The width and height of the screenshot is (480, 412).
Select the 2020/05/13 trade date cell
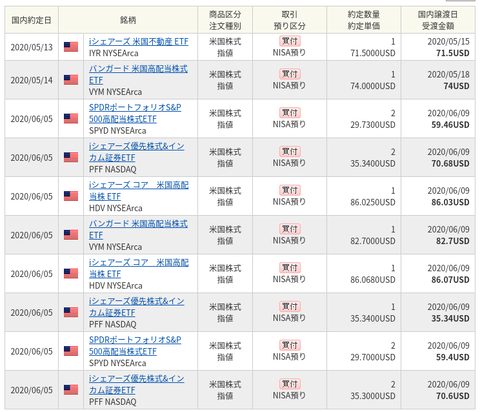(x=32, y=47)
